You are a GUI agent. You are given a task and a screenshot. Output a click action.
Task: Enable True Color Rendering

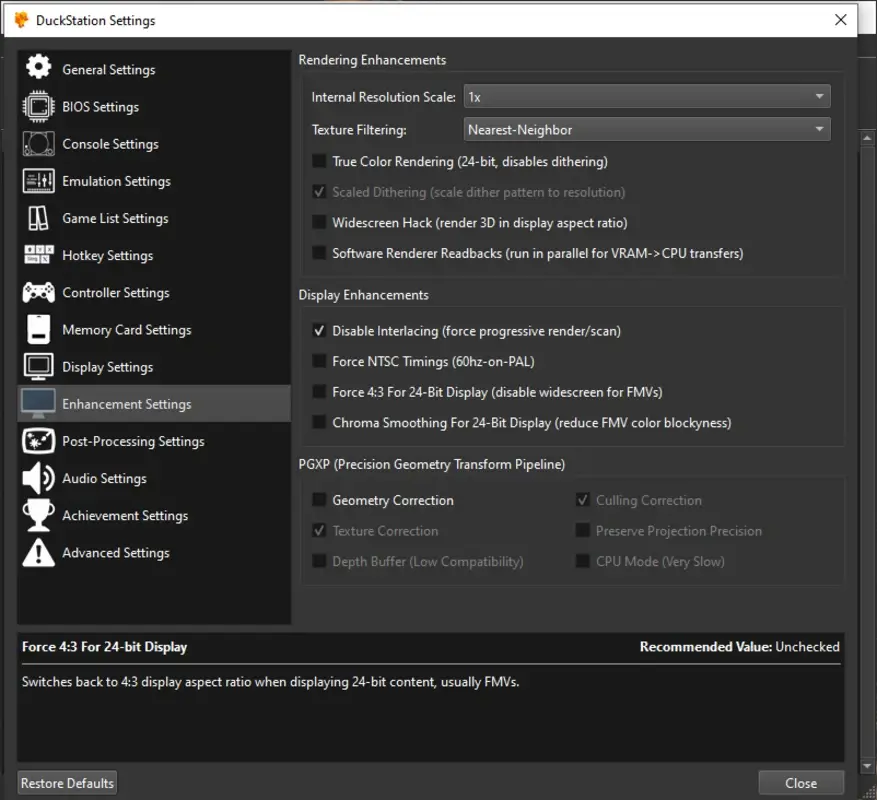tap(321, 161)
